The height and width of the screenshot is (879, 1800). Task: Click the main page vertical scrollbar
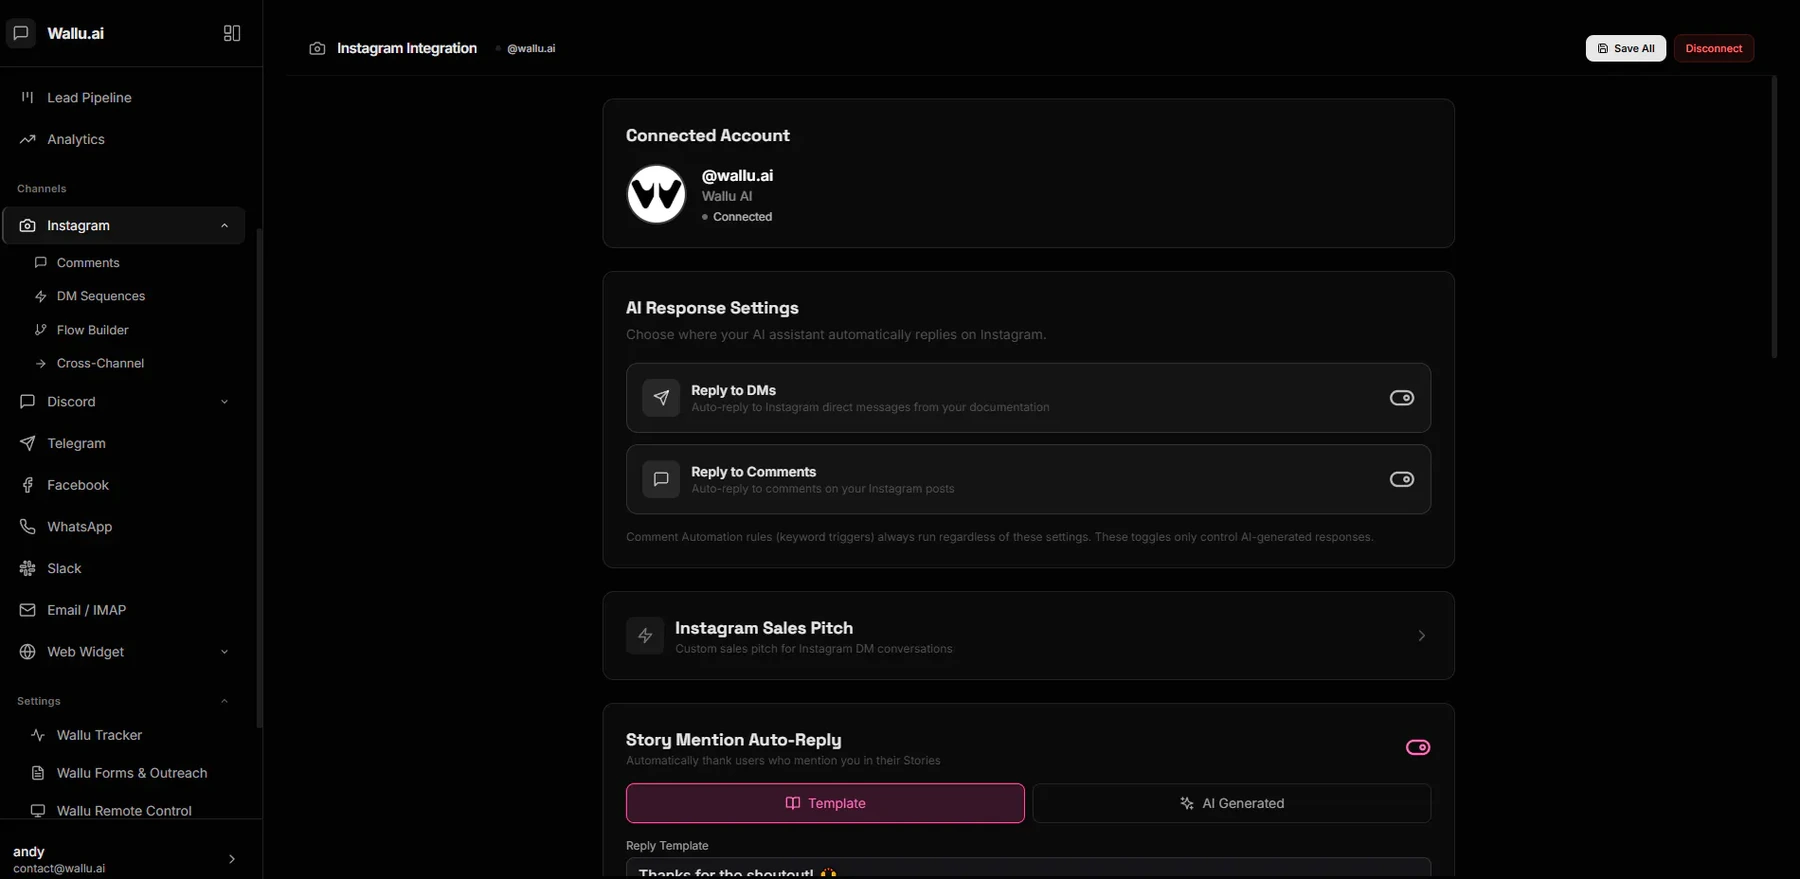click(1774, 217)
